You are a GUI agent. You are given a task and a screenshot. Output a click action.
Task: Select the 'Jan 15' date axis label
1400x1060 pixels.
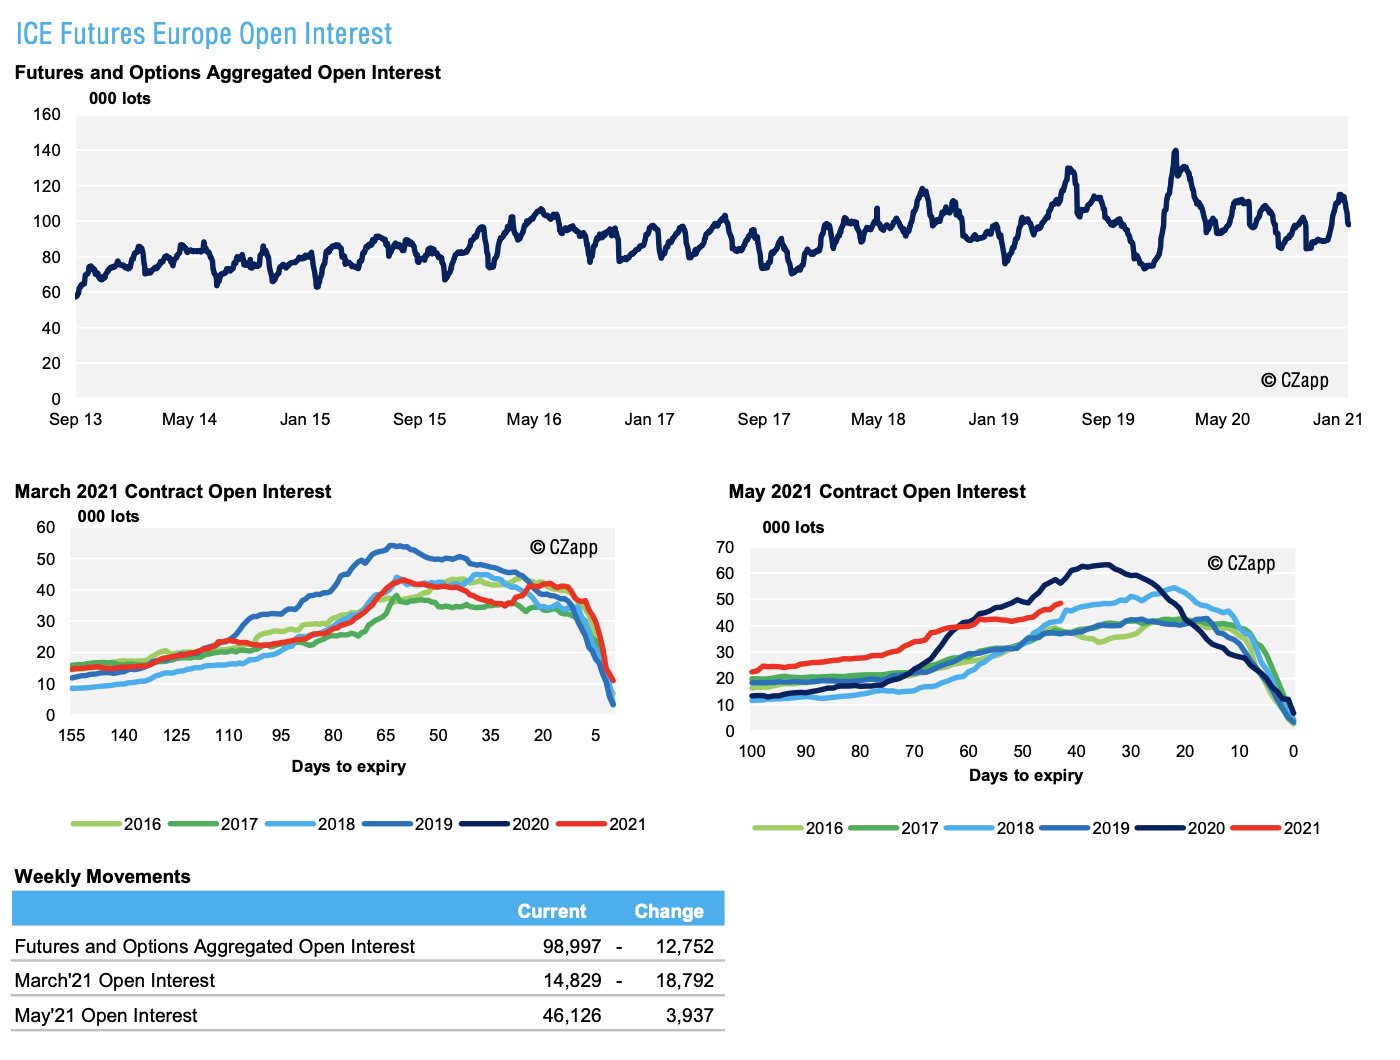(305, 419)
